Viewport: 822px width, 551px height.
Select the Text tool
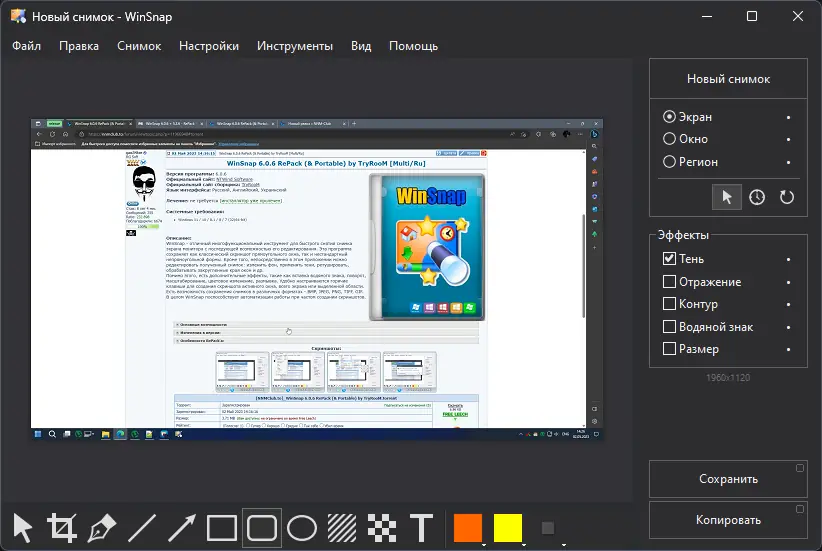(x=421, y=528)
